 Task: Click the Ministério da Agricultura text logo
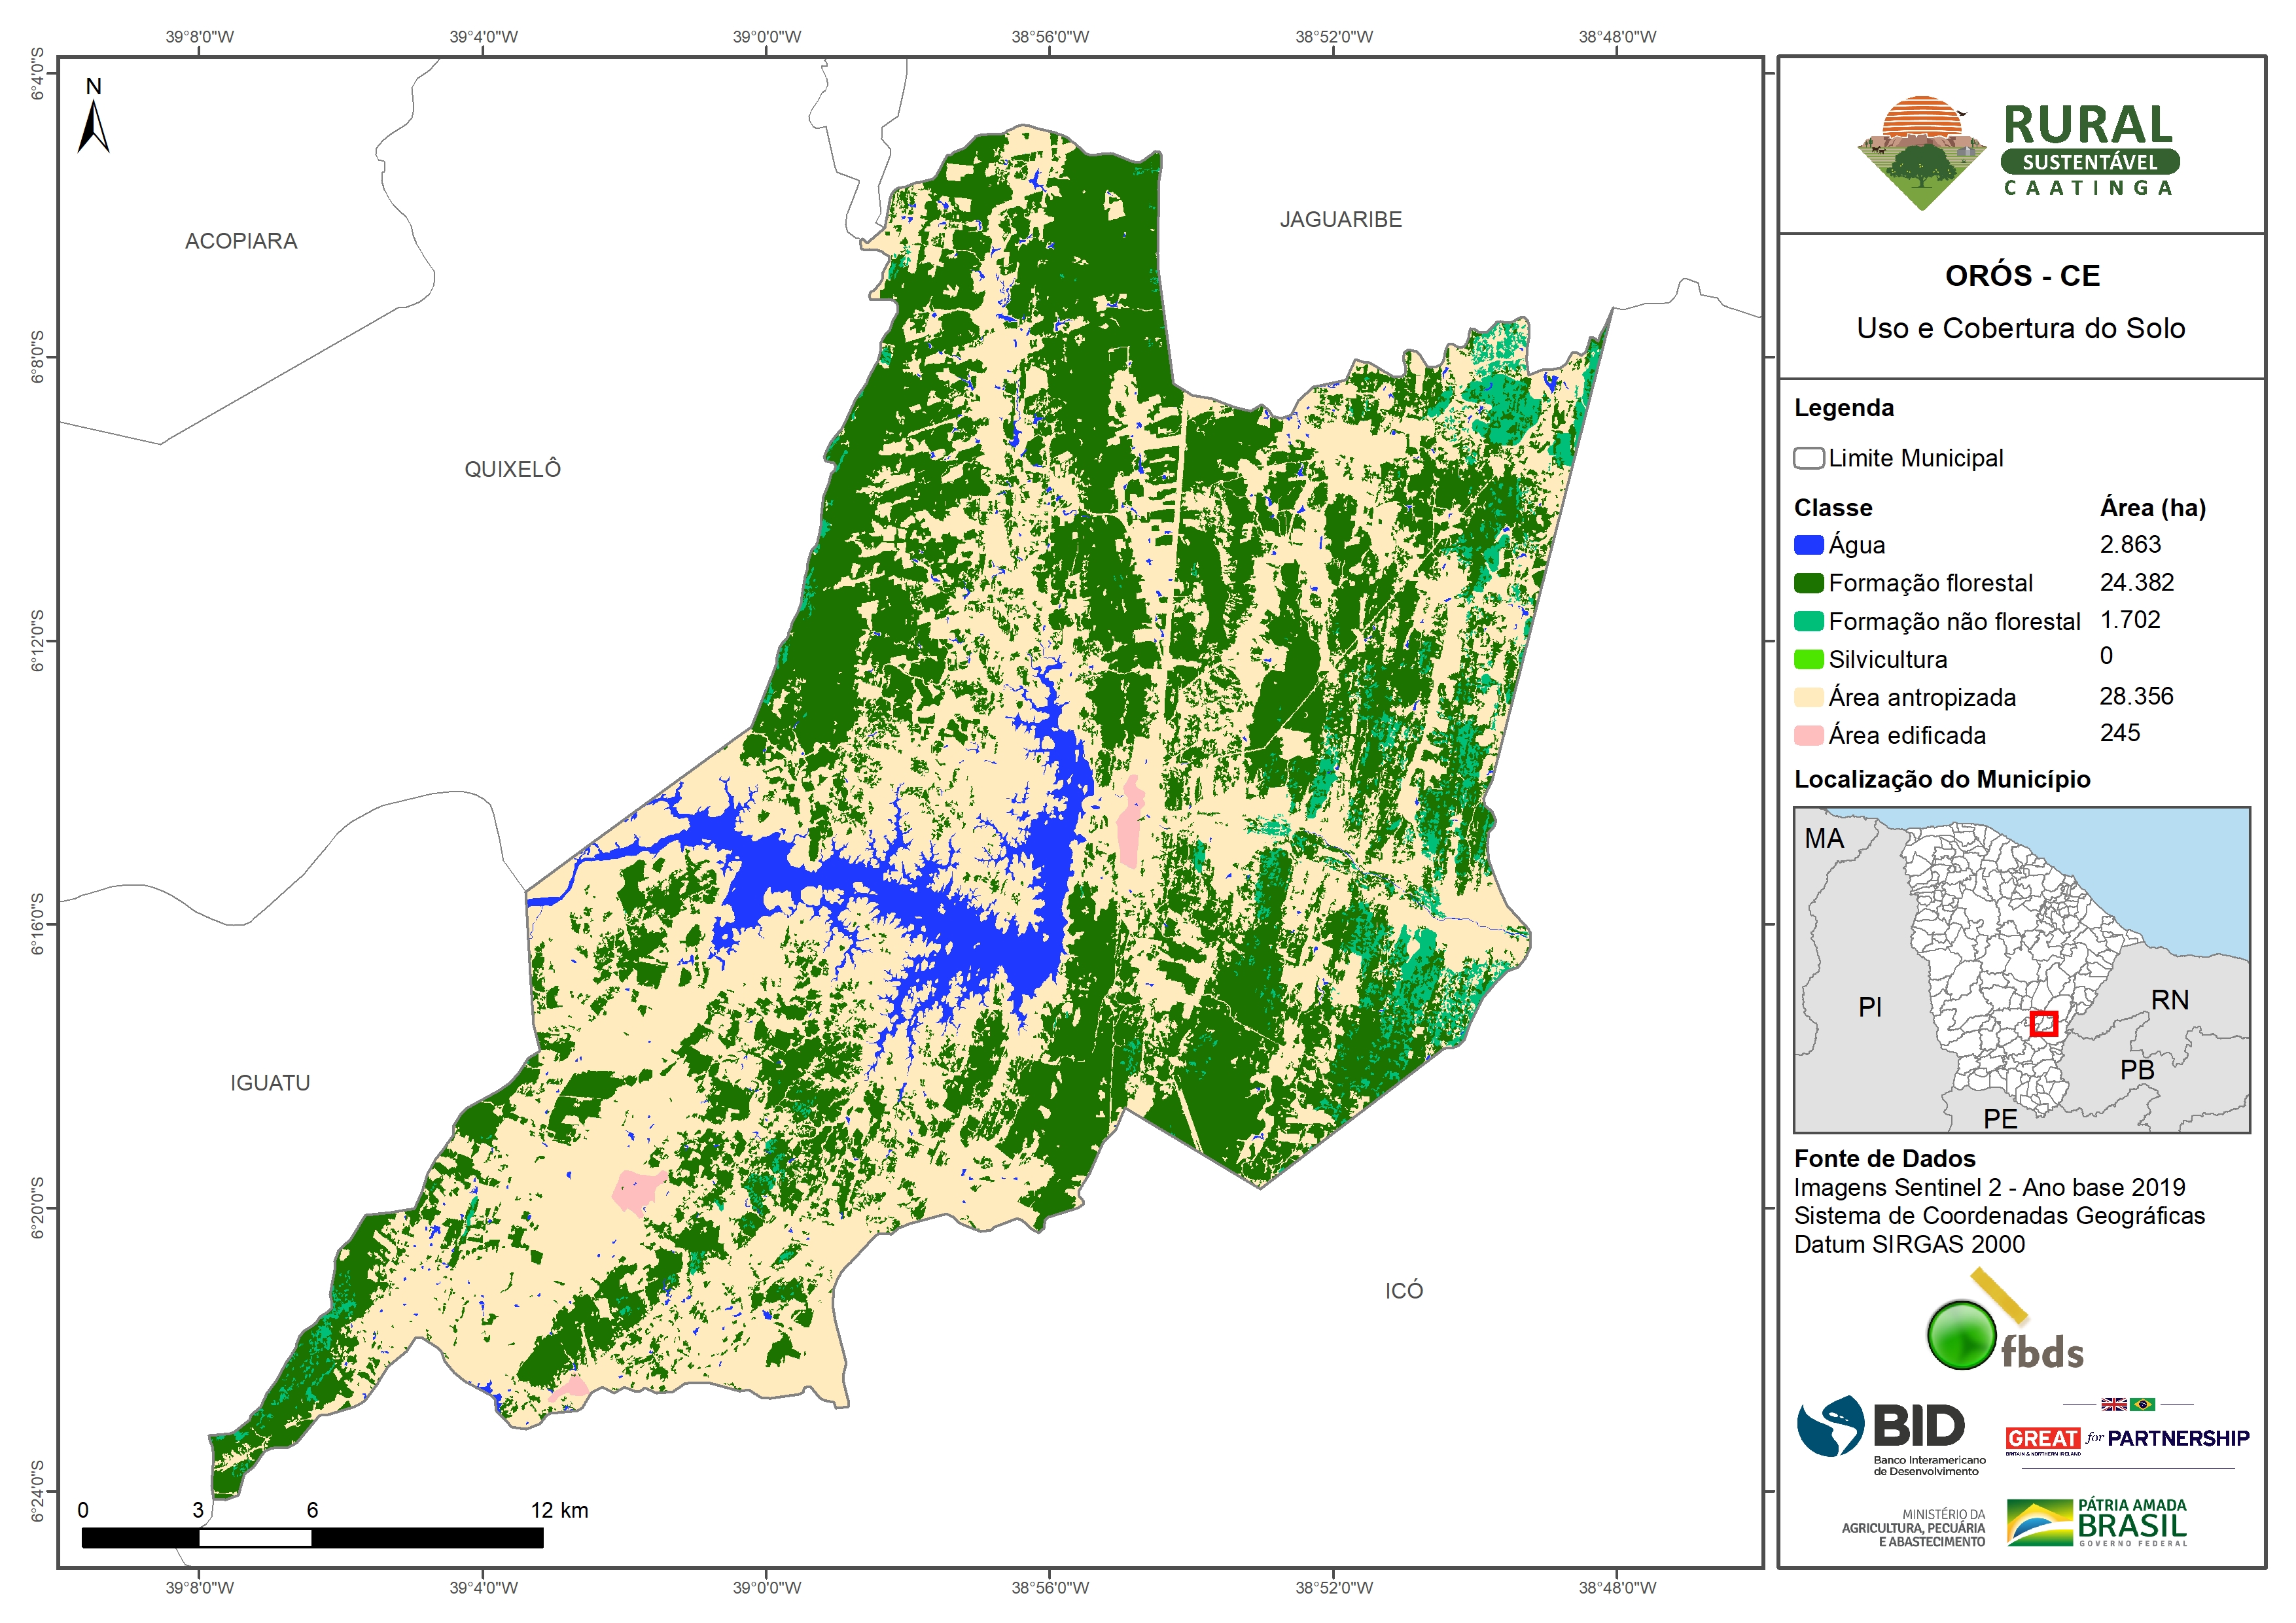click(1913, 1528)
